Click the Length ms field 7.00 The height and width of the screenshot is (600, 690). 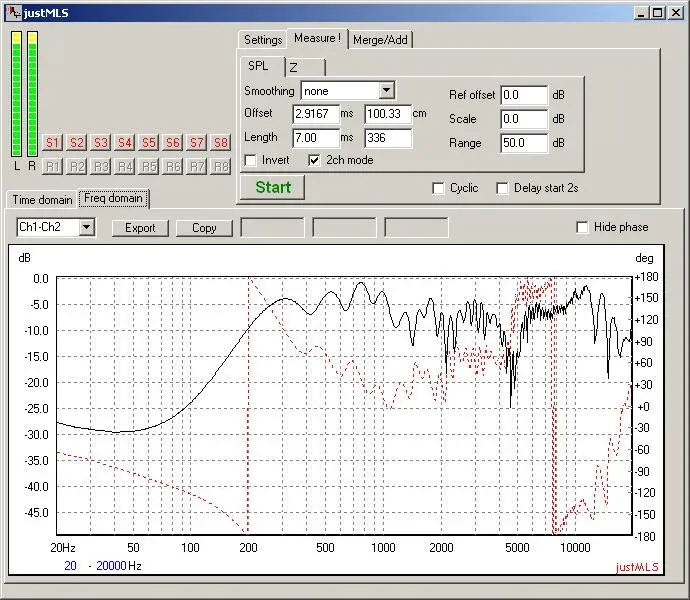pos(316,138)
